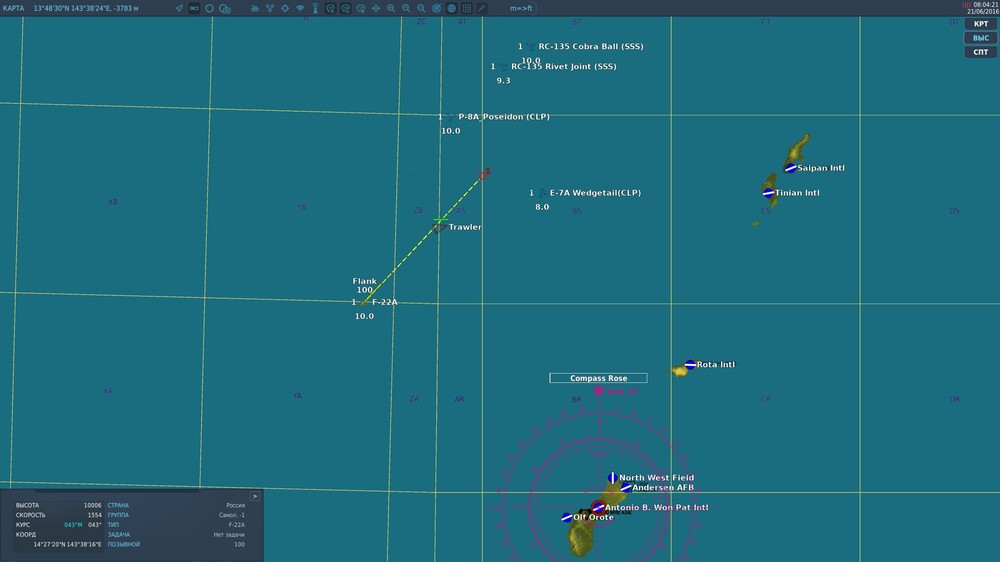Toggle the map mode A icon
The image size is (1000, 562).
tap(330, 8)
